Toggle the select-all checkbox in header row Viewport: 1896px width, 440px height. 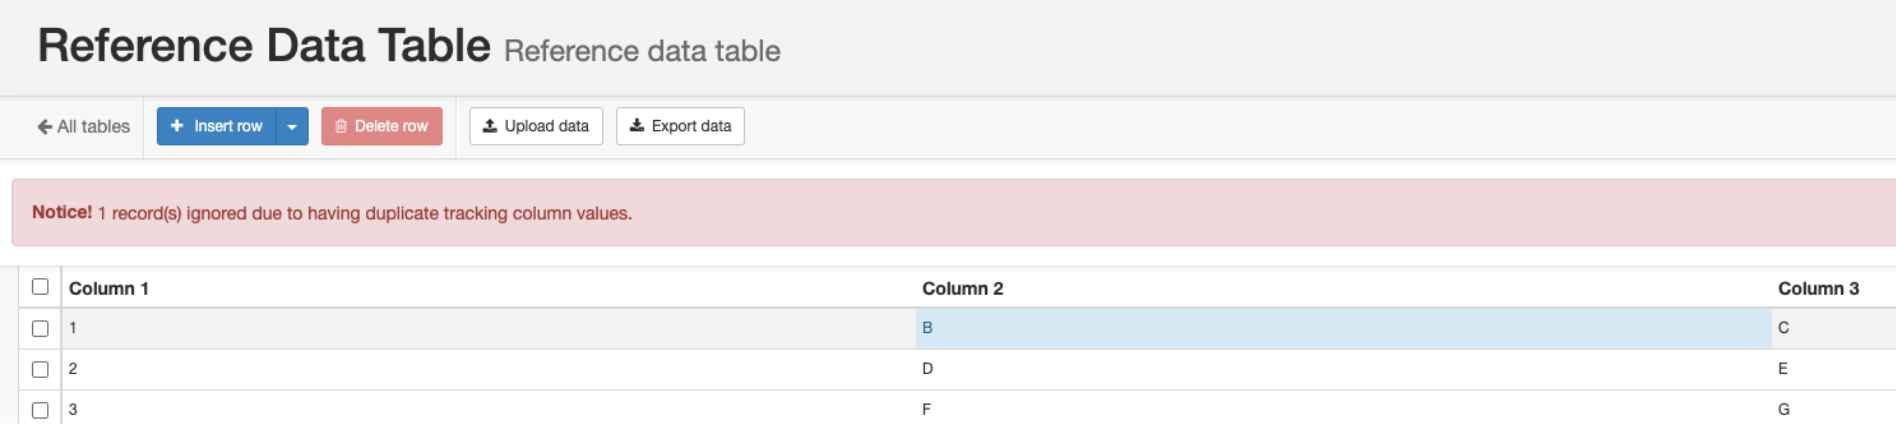click(x=40, y=287)
